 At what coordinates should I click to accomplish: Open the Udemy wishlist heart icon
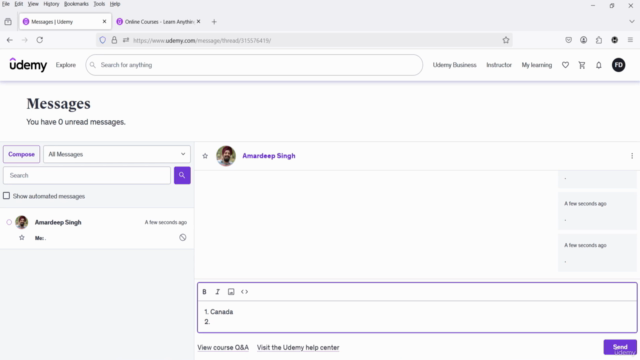point(565,65)
